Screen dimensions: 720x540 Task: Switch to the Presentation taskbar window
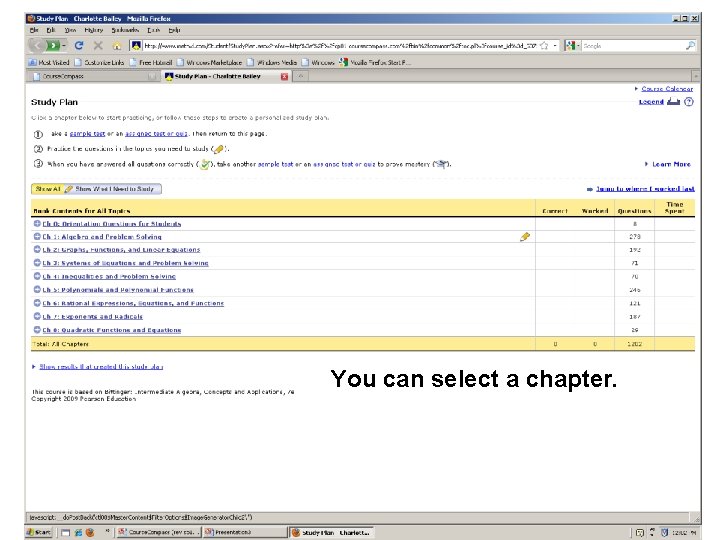click(x=246, y=532)
